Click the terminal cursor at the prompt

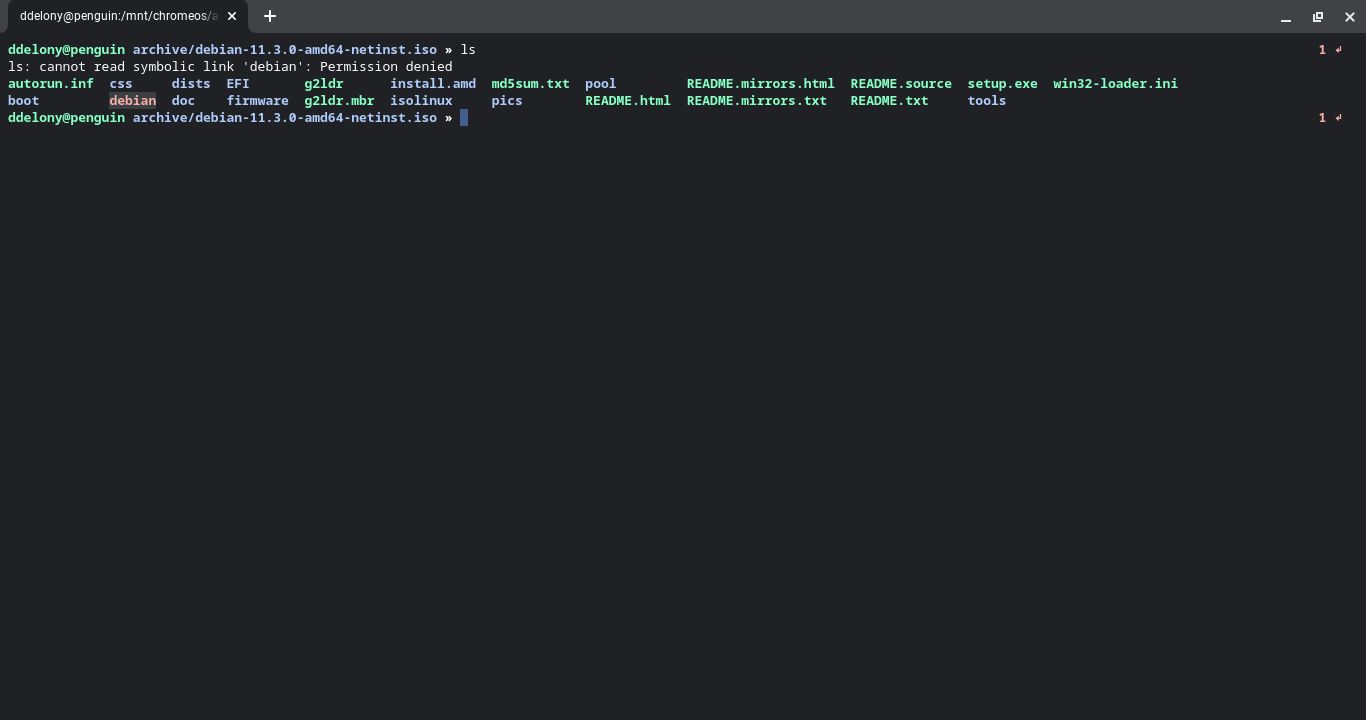(x=464, y=118)
